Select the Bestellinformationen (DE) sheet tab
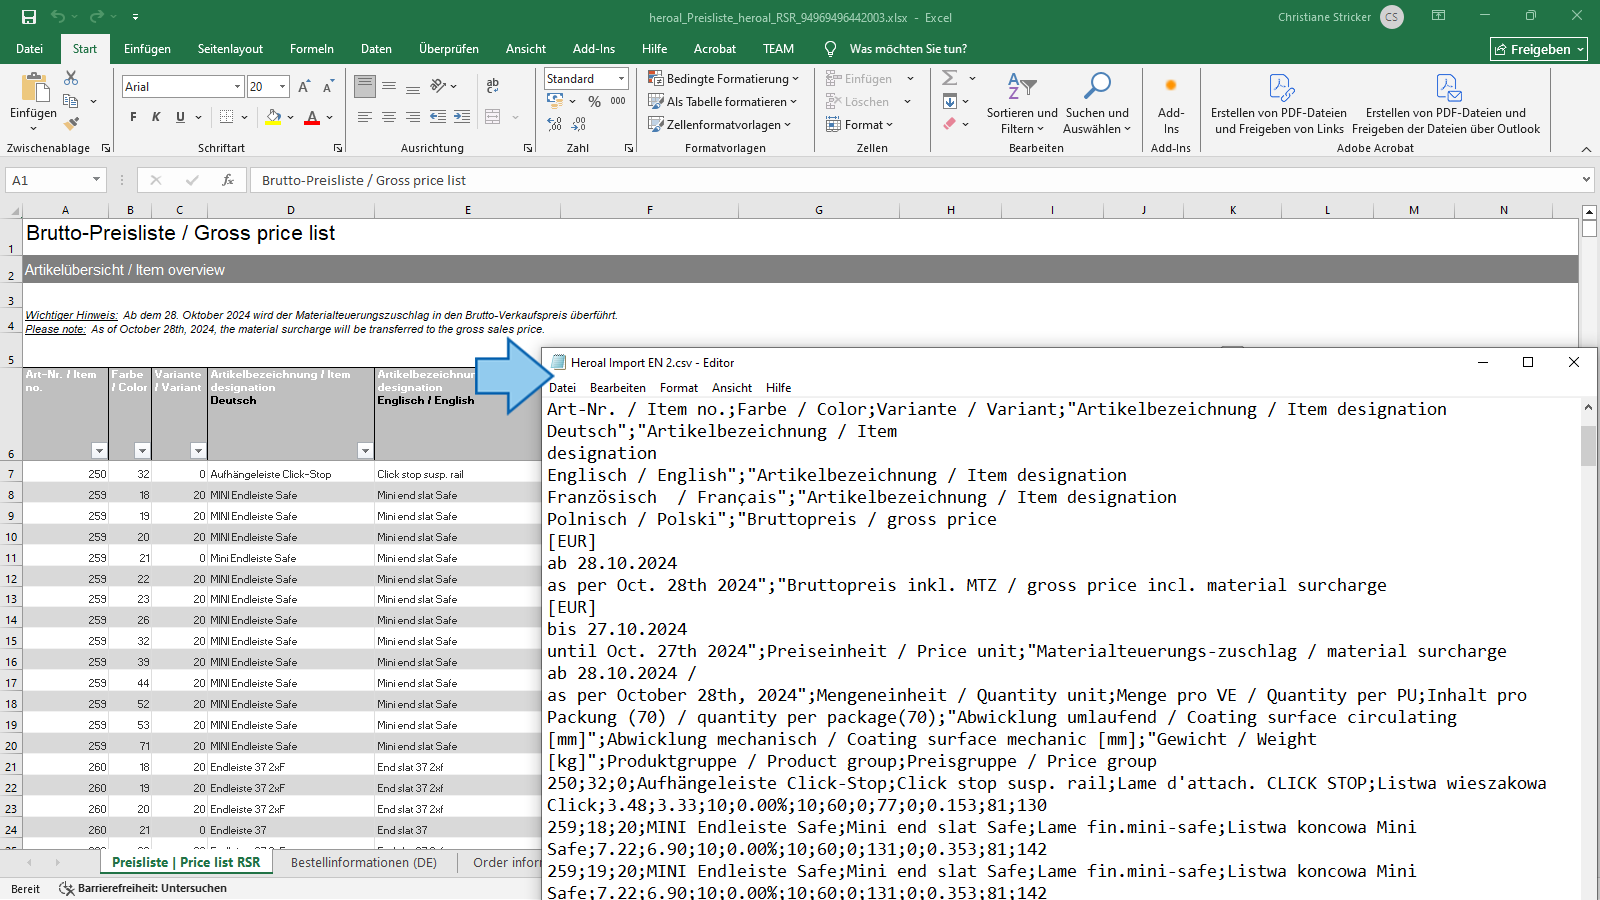This screenshot has width=1600, height=900. (x=364, y=862)
